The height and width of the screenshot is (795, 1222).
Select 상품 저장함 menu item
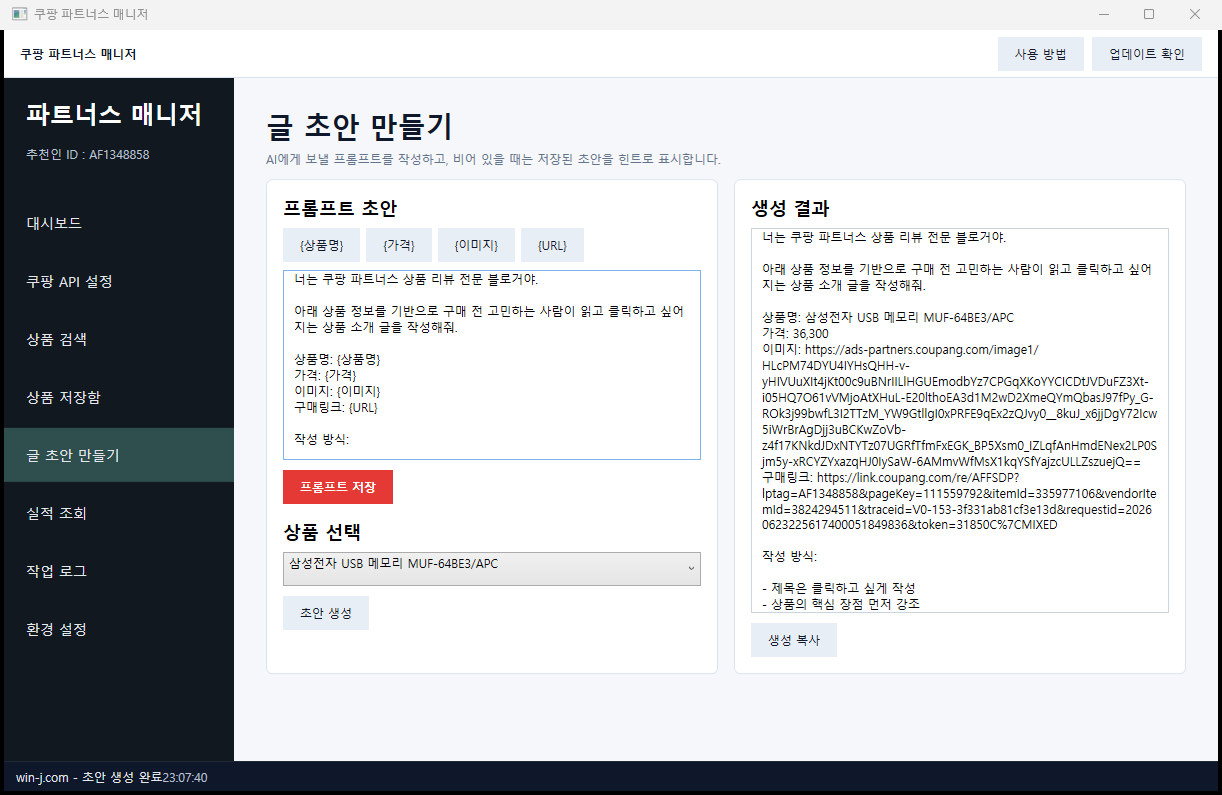[x=119, y=397]
